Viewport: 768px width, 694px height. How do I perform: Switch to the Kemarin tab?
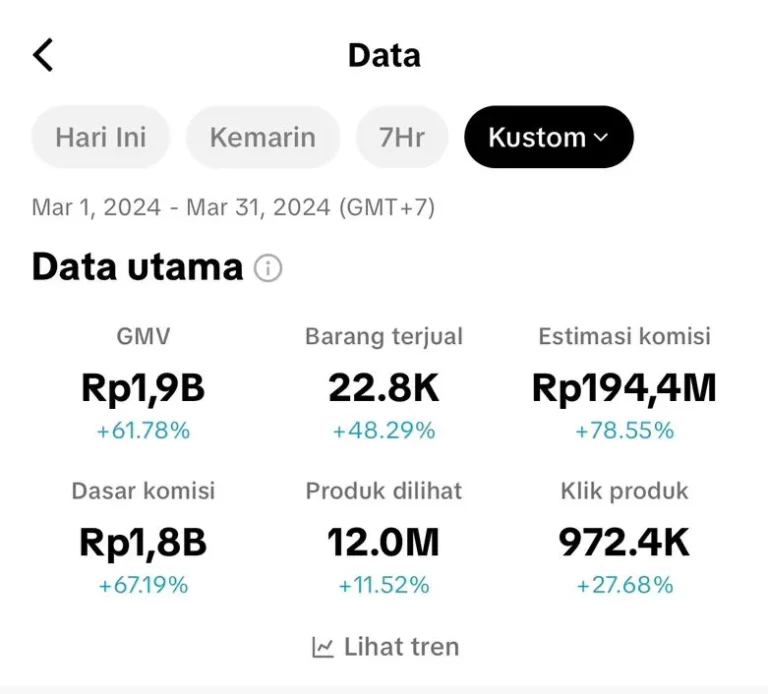tap(263, 137)
